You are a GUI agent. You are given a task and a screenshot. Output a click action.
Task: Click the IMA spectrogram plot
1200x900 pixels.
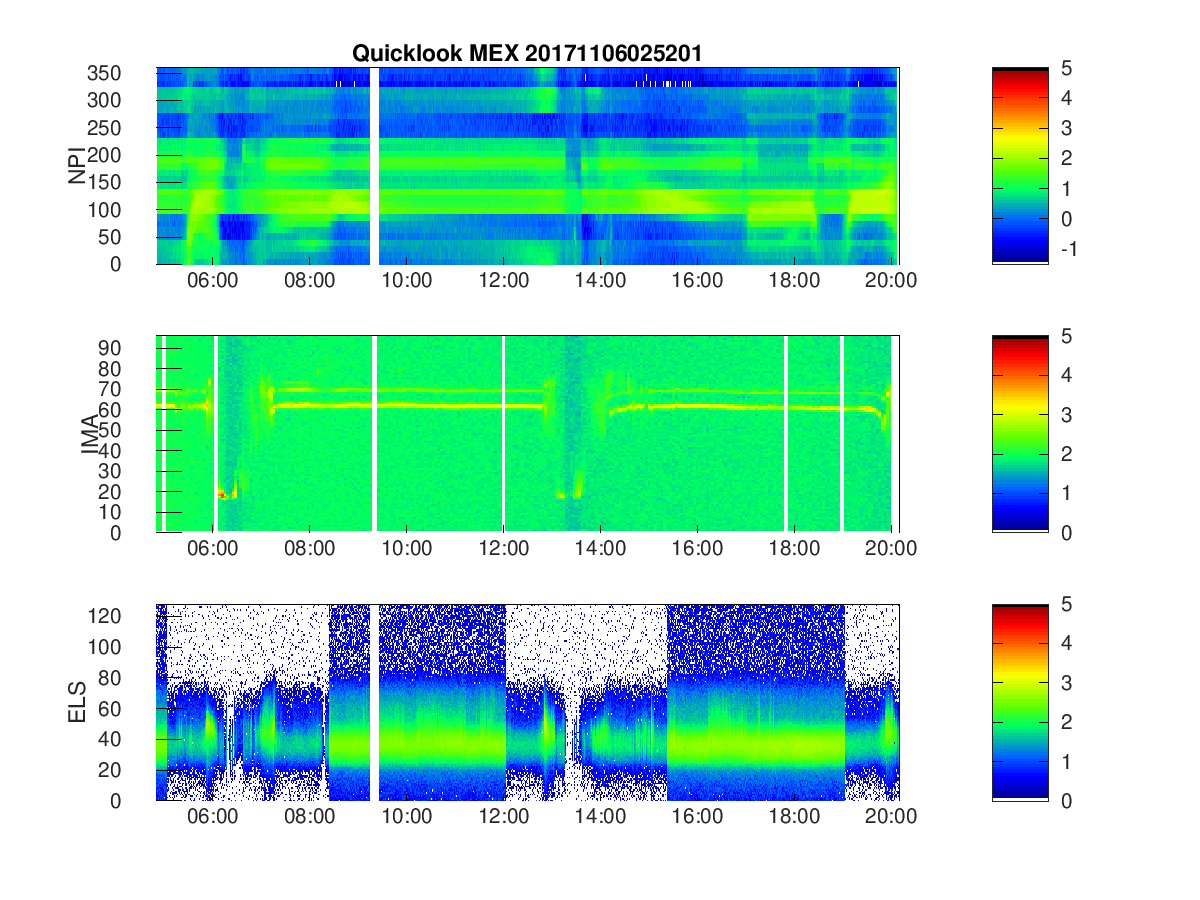[x=528, y=434]
